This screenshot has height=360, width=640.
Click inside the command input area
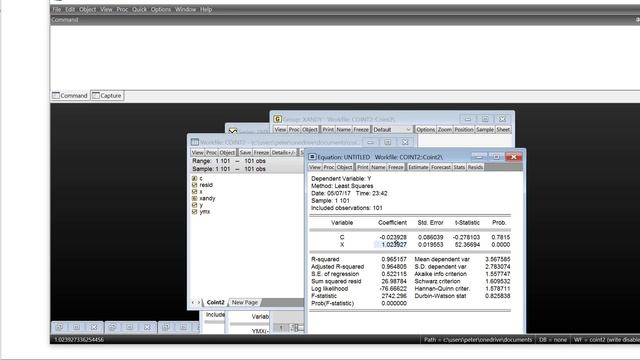coord(345,57)
